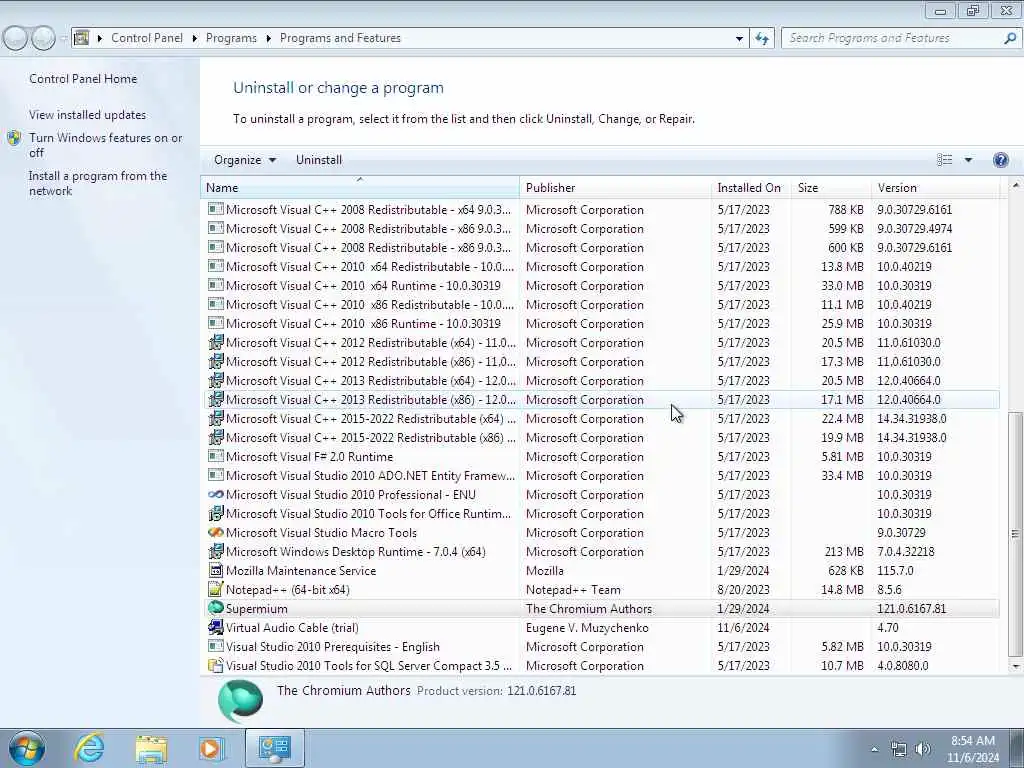This screenshot has height=768, width=1024.
Task: Select Visual Studio 2010 ADO.NET Entity Framework row
Action: (601, 475)
